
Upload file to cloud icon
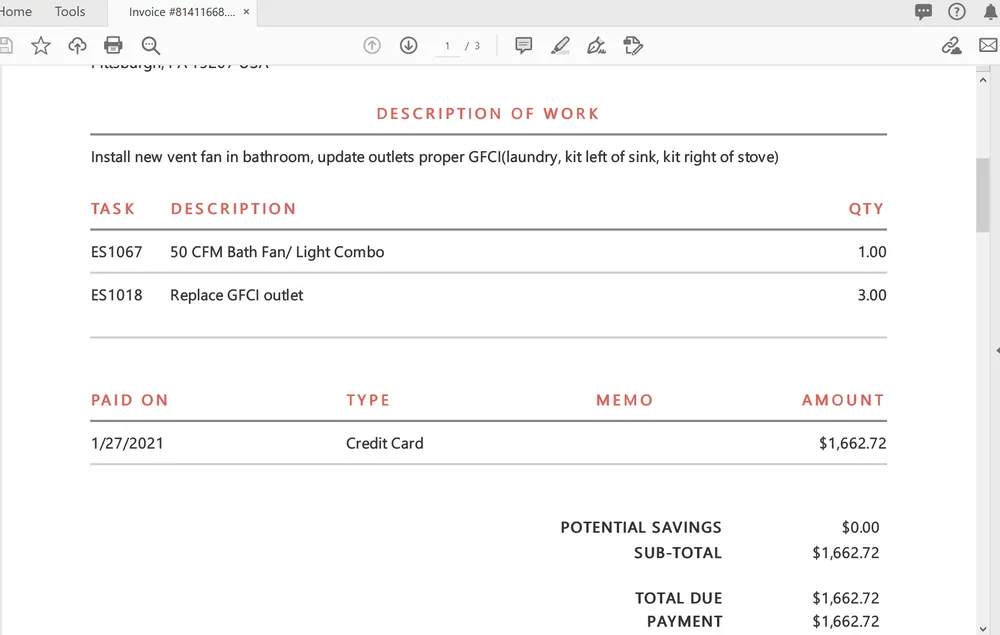[77, 45]
